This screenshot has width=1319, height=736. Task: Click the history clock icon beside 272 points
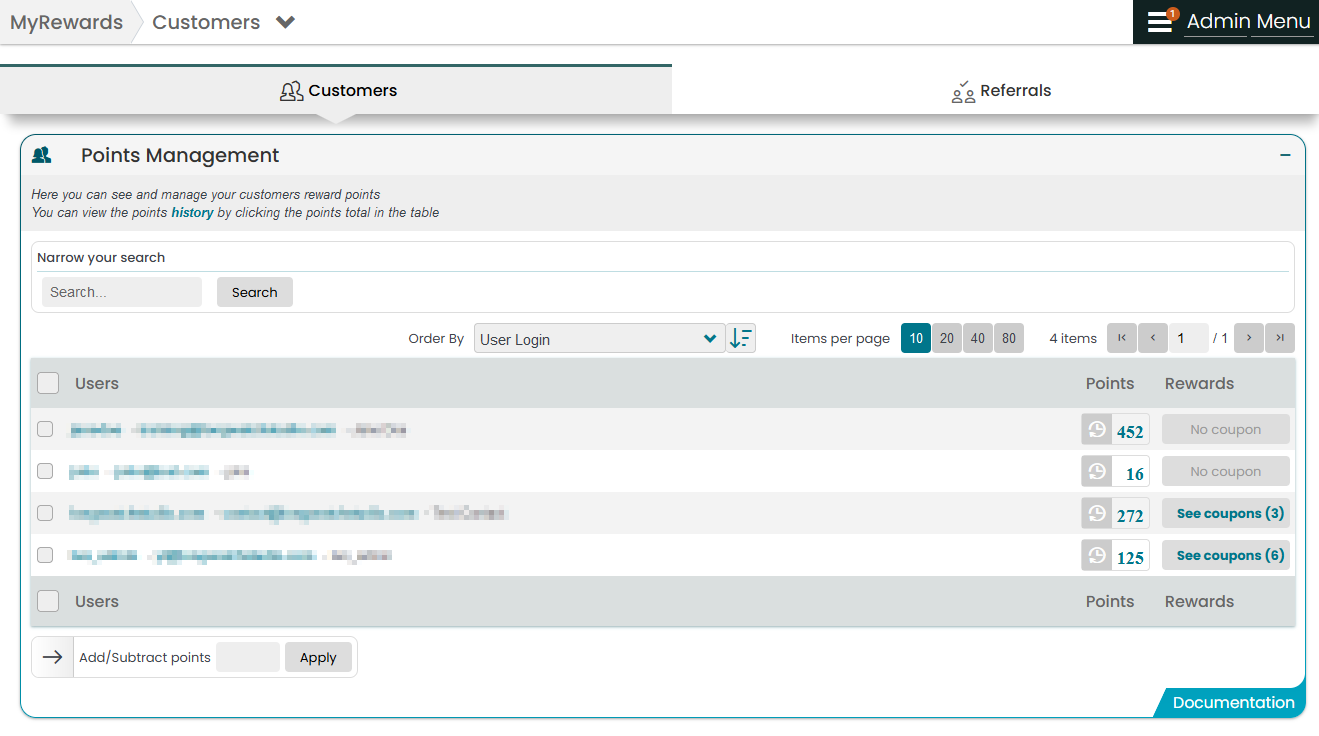click(x=1095, y=513)
